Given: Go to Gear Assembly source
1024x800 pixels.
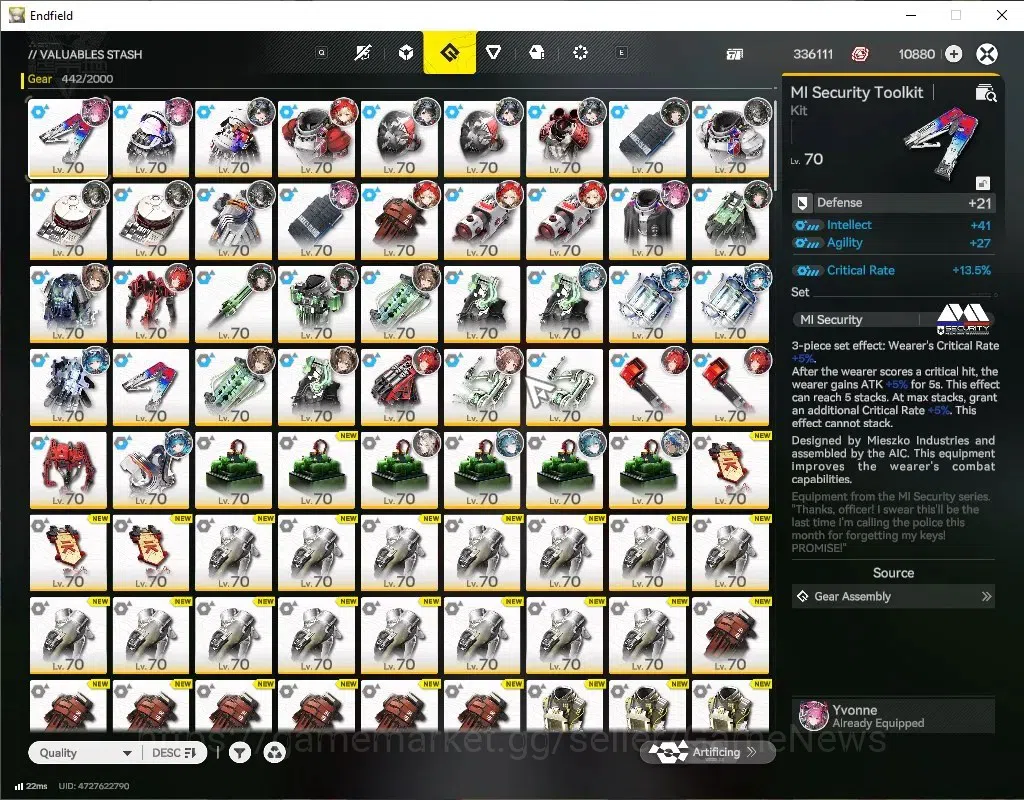Looking at the screenshot, I should (x=893, y=596).
